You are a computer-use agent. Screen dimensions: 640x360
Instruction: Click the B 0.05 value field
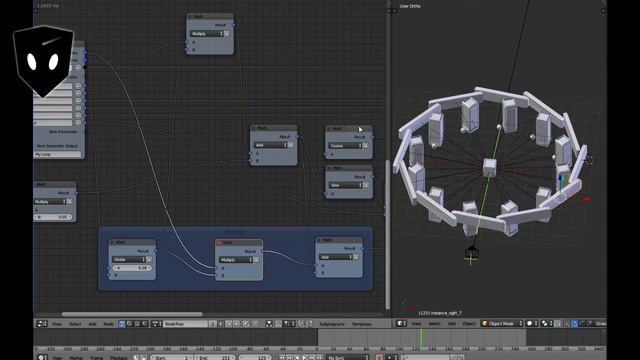pyautogui.click(x=54, y=217)
